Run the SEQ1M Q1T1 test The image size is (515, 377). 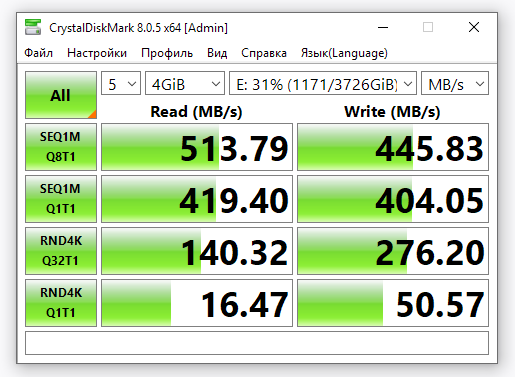coord(61,199)
